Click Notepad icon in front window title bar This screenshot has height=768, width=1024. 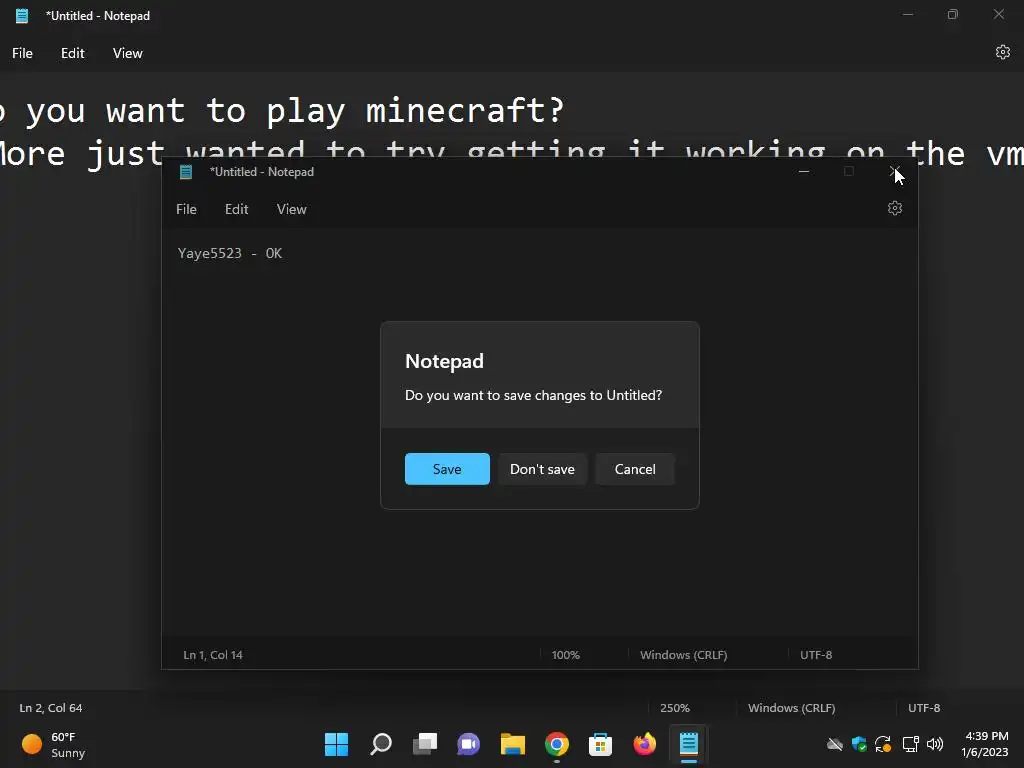click(x=186, y=172)
